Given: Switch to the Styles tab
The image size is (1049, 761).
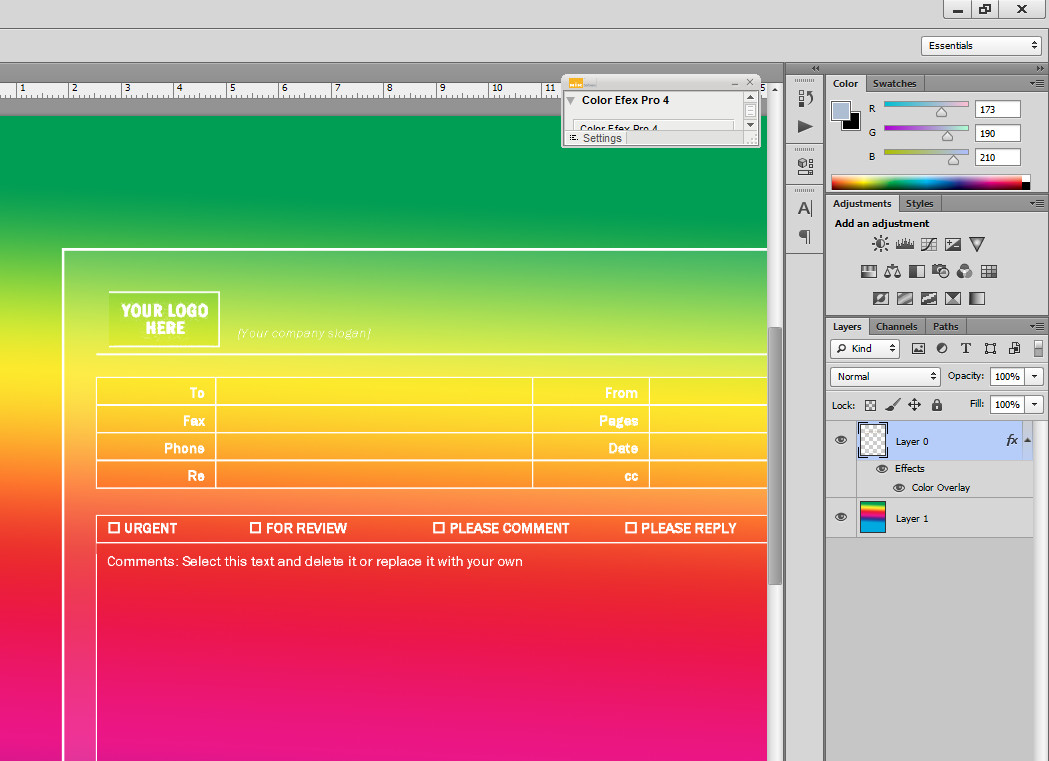Looking at the screenshot, I should (919, 203).
